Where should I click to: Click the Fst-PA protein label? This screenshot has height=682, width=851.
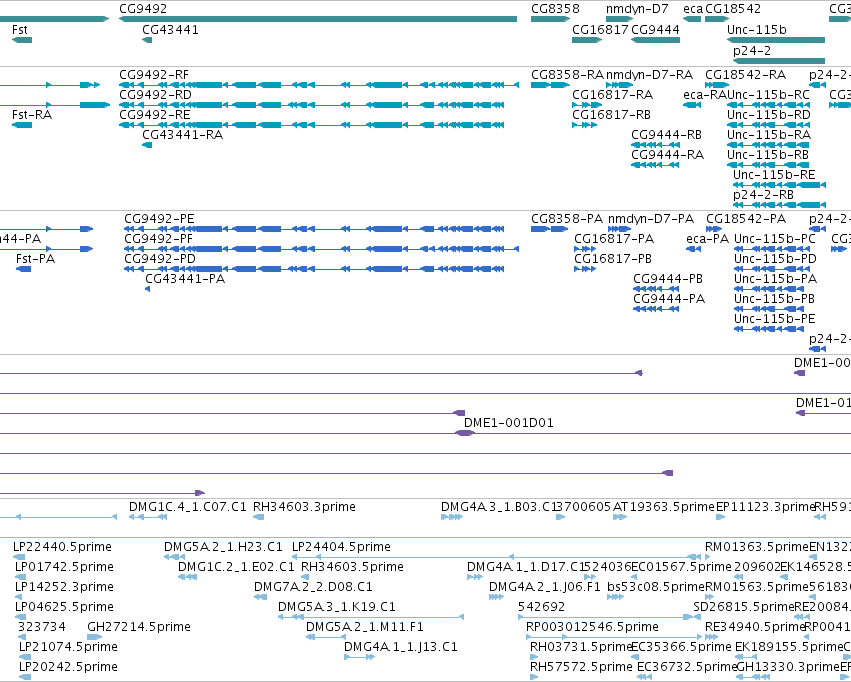coord(36,259)
